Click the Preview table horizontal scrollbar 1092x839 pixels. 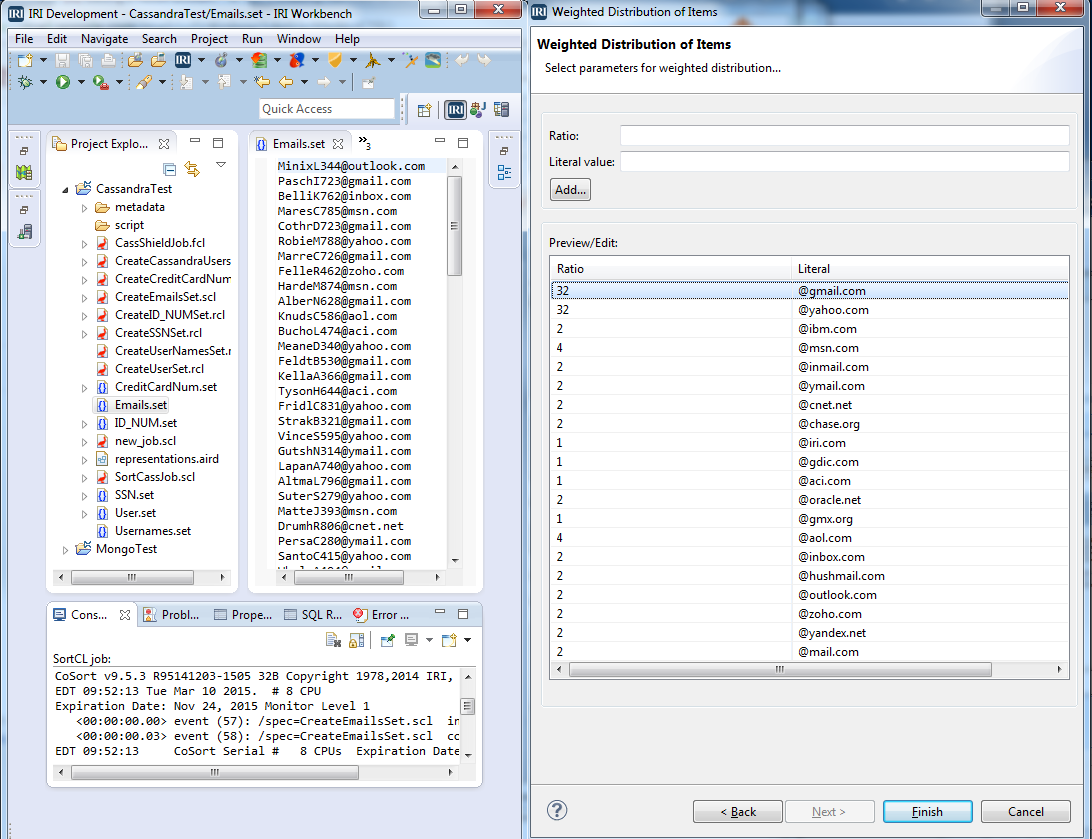click(780, 669)
